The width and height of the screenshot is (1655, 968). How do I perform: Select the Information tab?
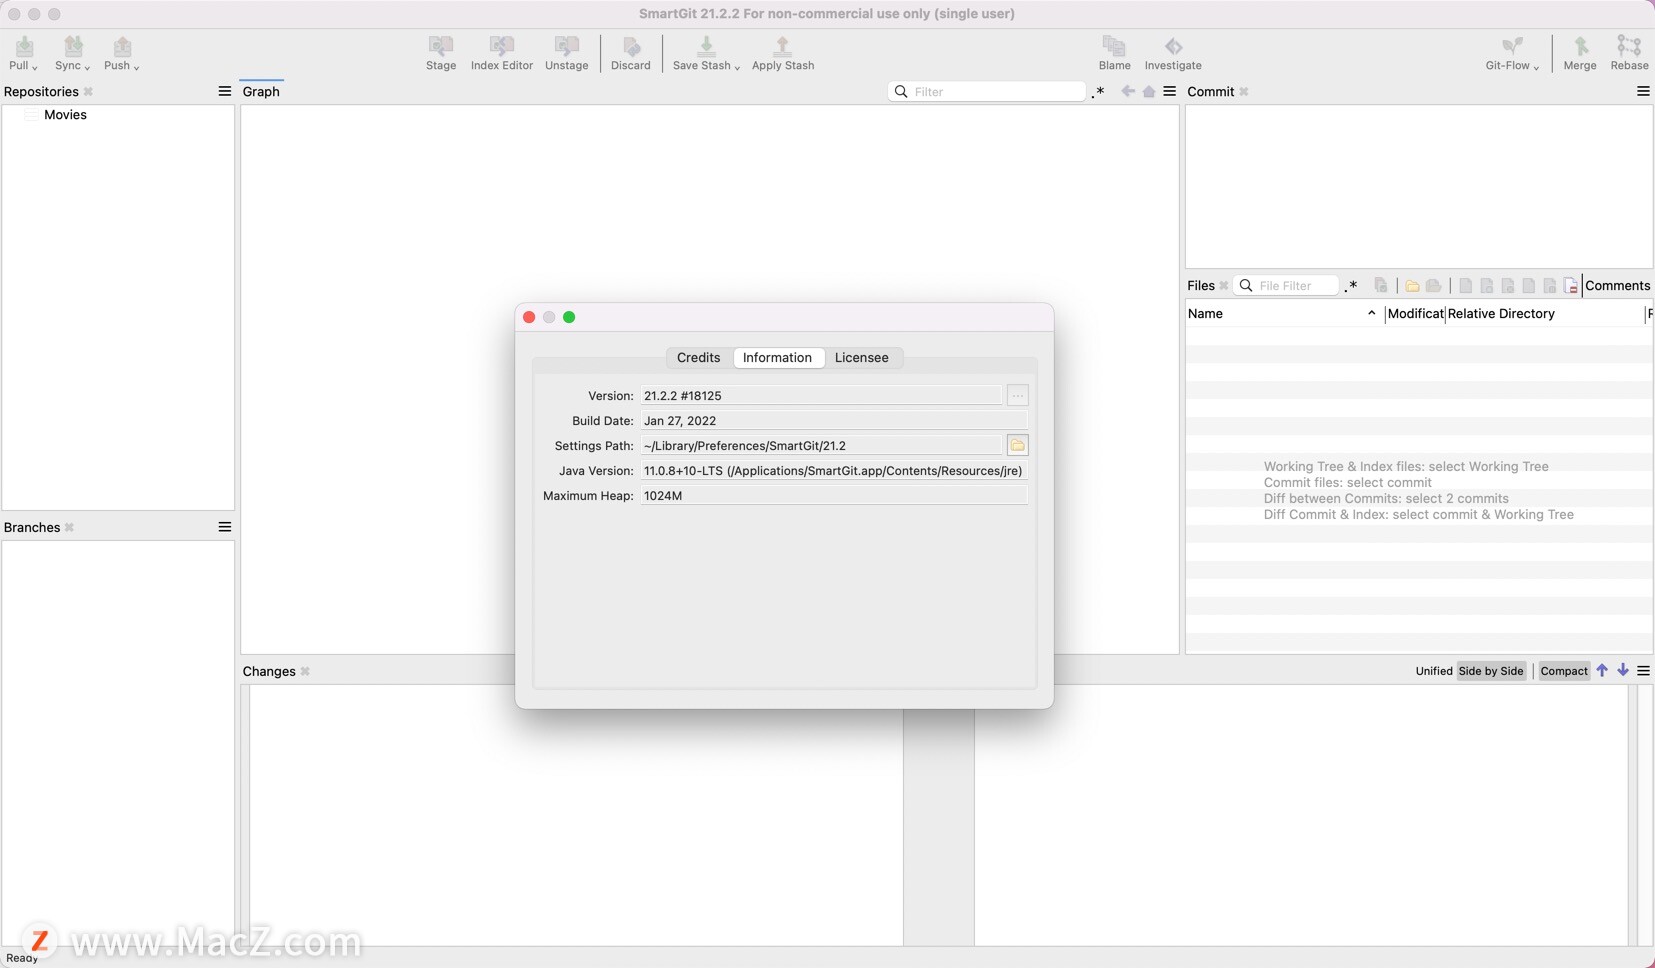click(x=777, y=358)
